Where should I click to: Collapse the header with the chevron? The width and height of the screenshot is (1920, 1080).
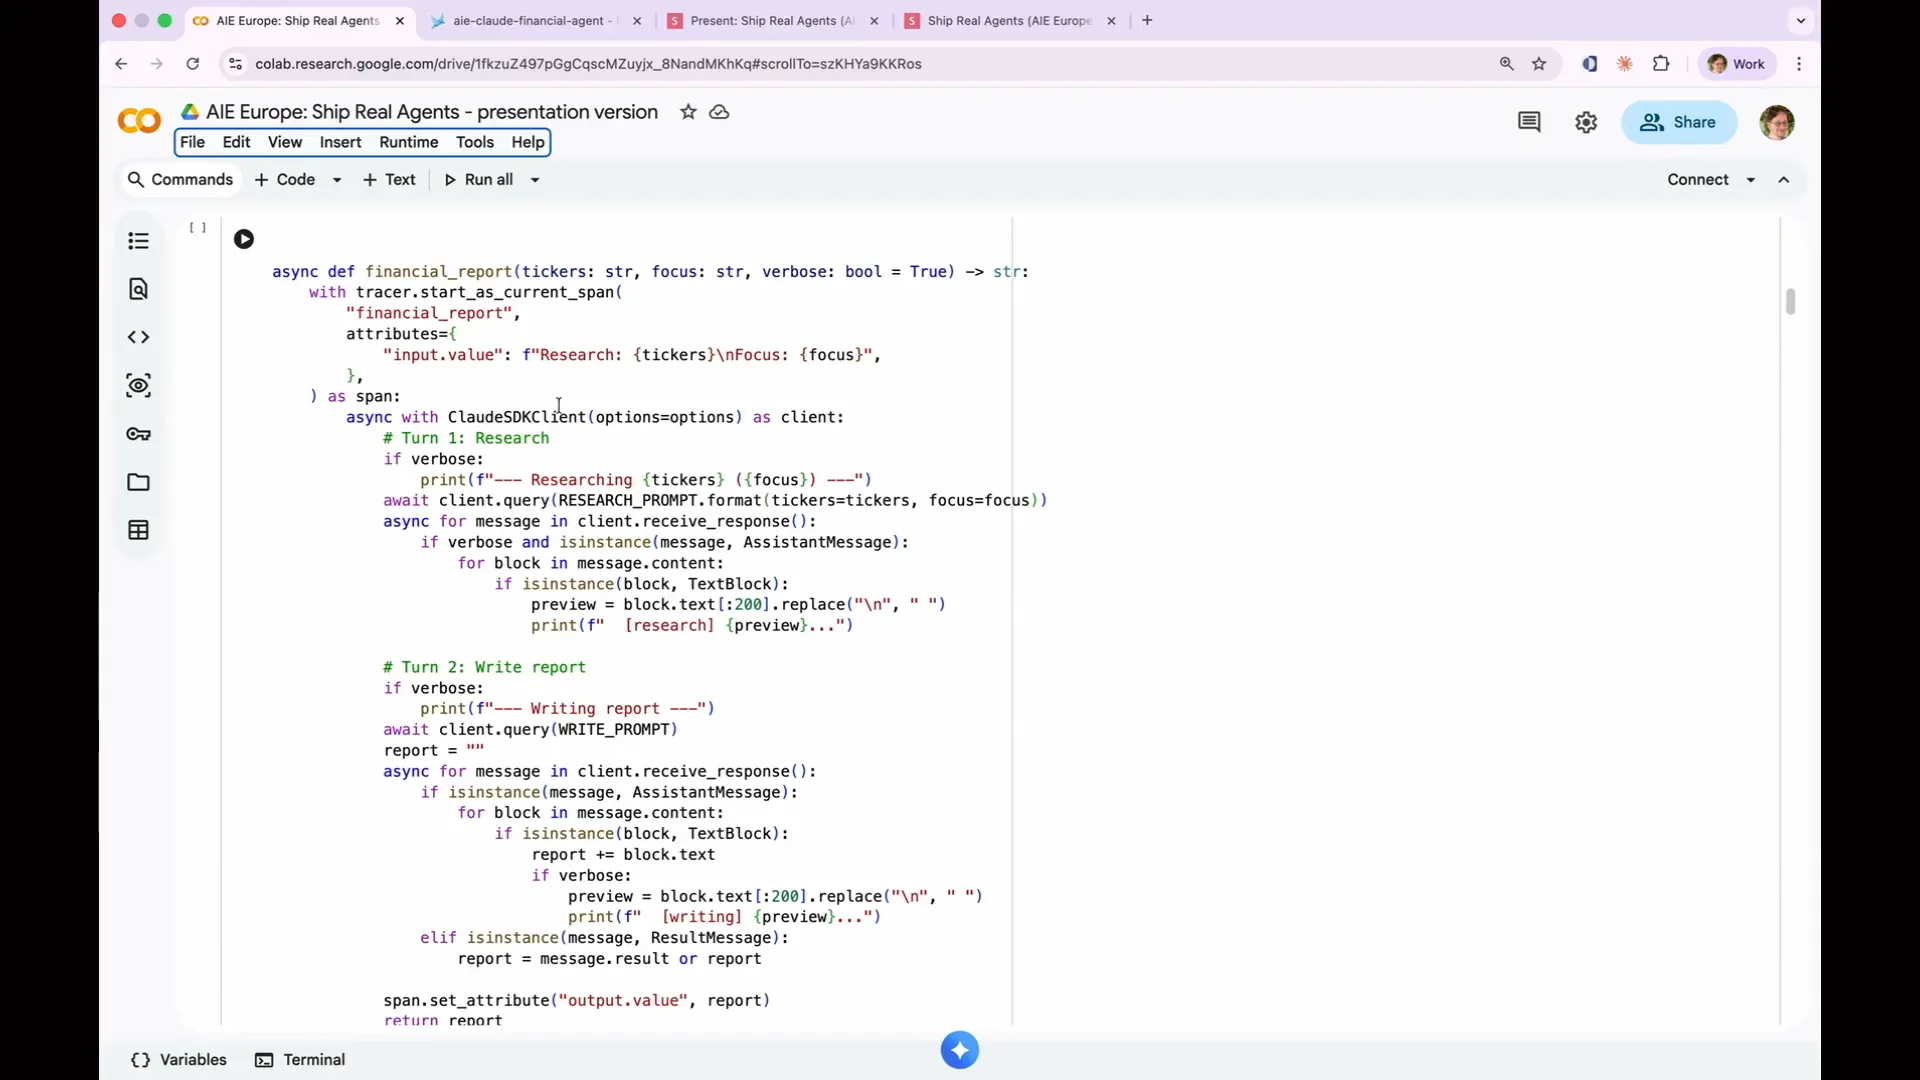(x=1784, y=180)
